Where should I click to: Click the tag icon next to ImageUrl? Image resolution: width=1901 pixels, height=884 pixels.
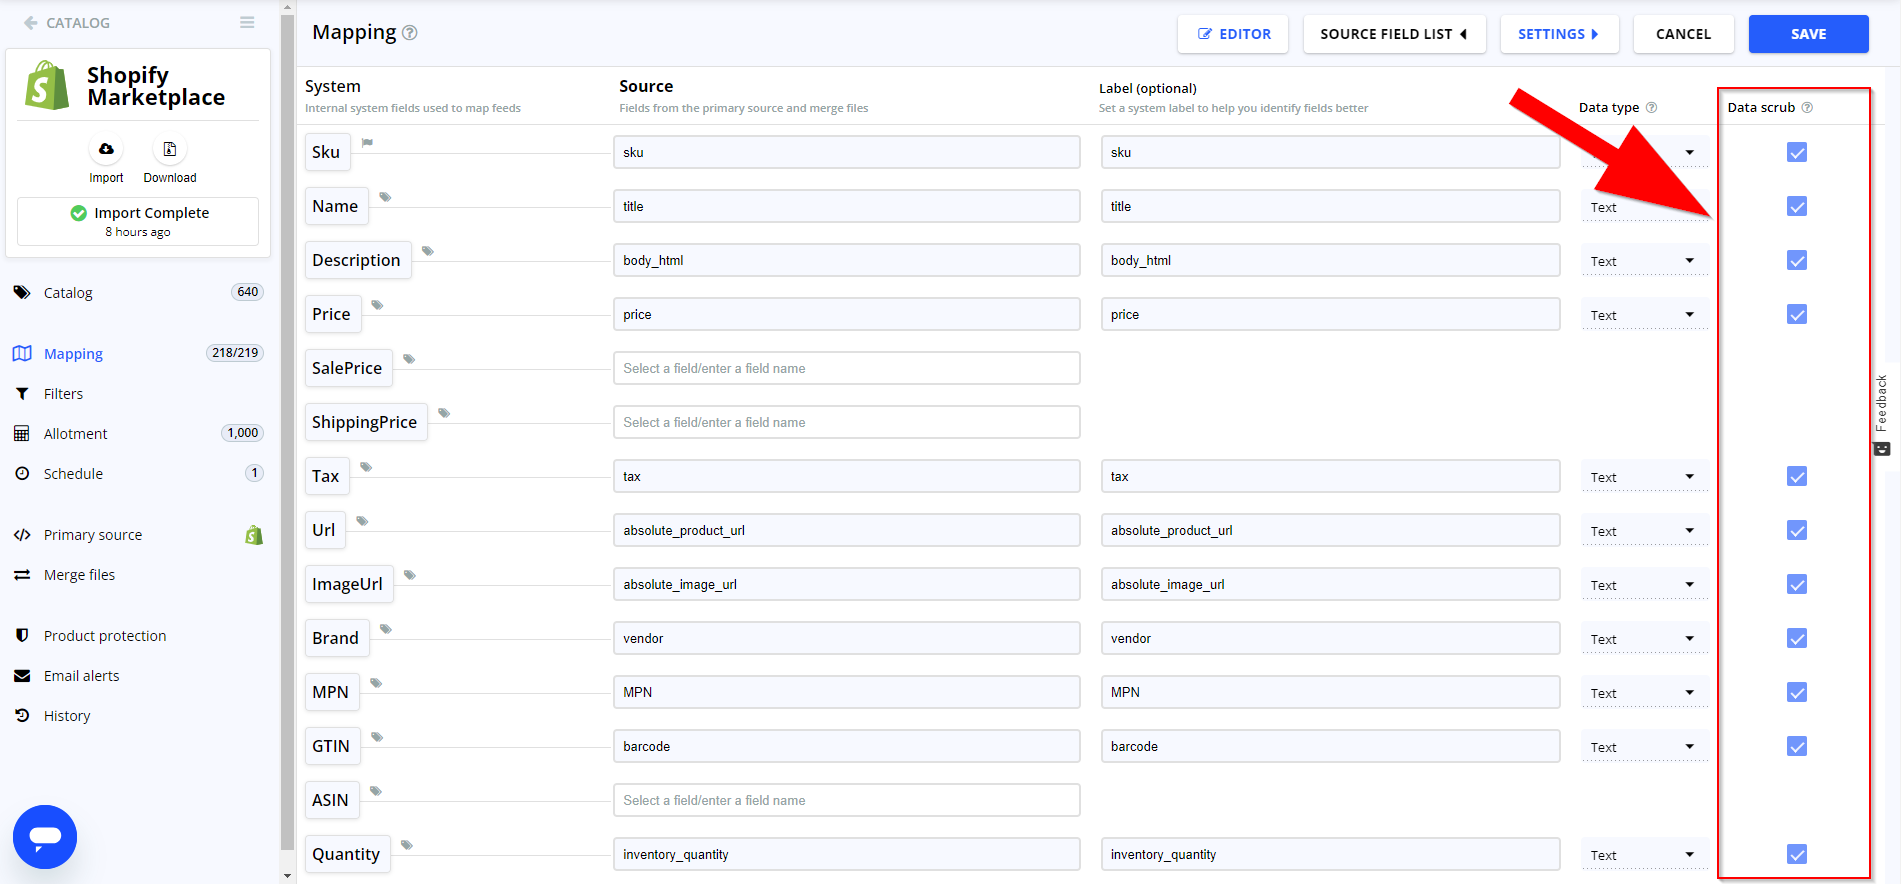point(409,575)
